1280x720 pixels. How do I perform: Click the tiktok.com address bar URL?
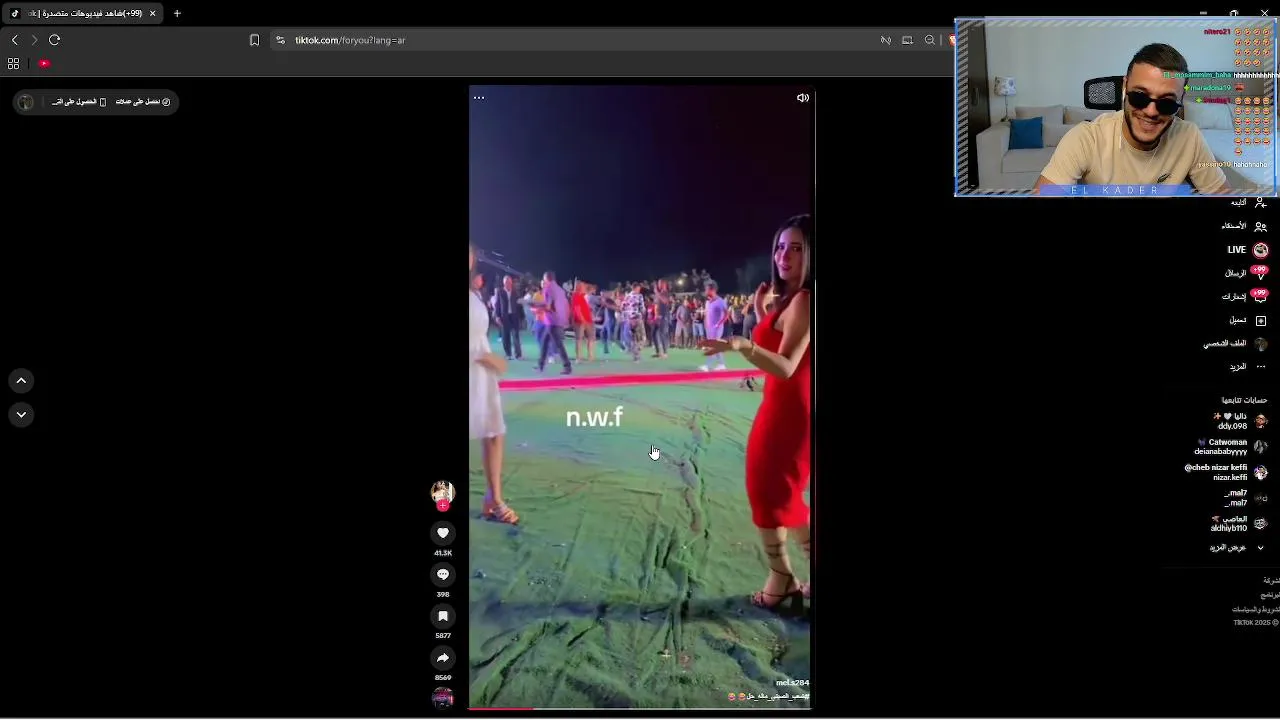[x=350, y=40]
